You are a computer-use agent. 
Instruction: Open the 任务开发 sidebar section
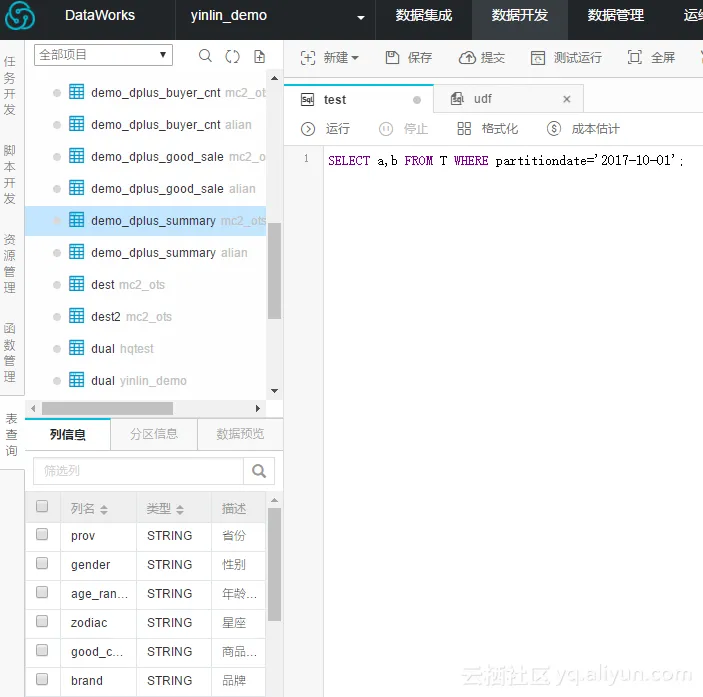click(10, 85)
